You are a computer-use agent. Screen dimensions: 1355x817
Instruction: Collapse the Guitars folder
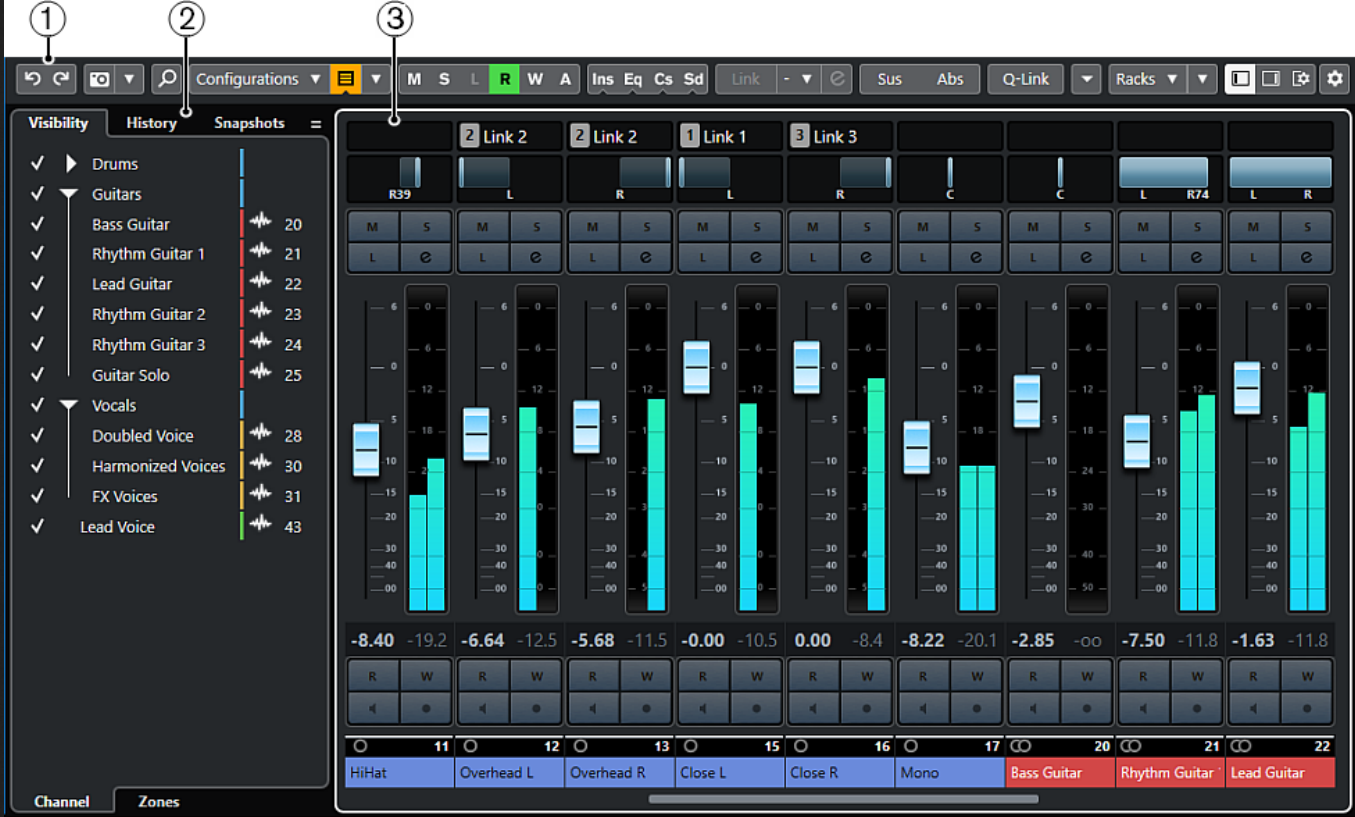coord(69,195)
